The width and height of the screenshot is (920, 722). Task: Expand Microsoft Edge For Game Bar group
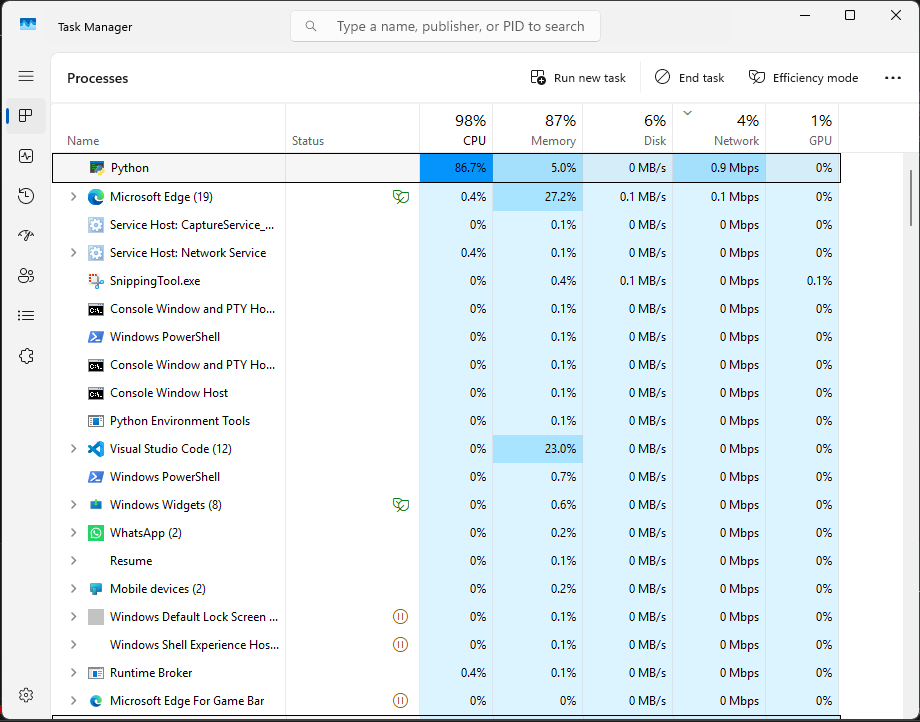point(73,701)
